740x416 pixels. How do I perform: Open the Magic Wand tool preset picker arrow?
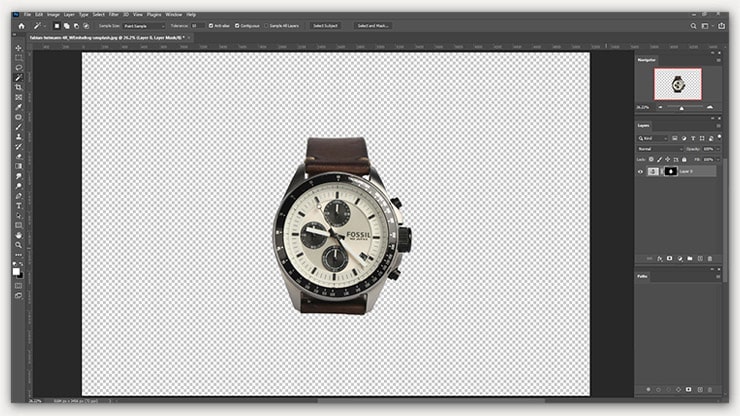(x=44, y=26)
